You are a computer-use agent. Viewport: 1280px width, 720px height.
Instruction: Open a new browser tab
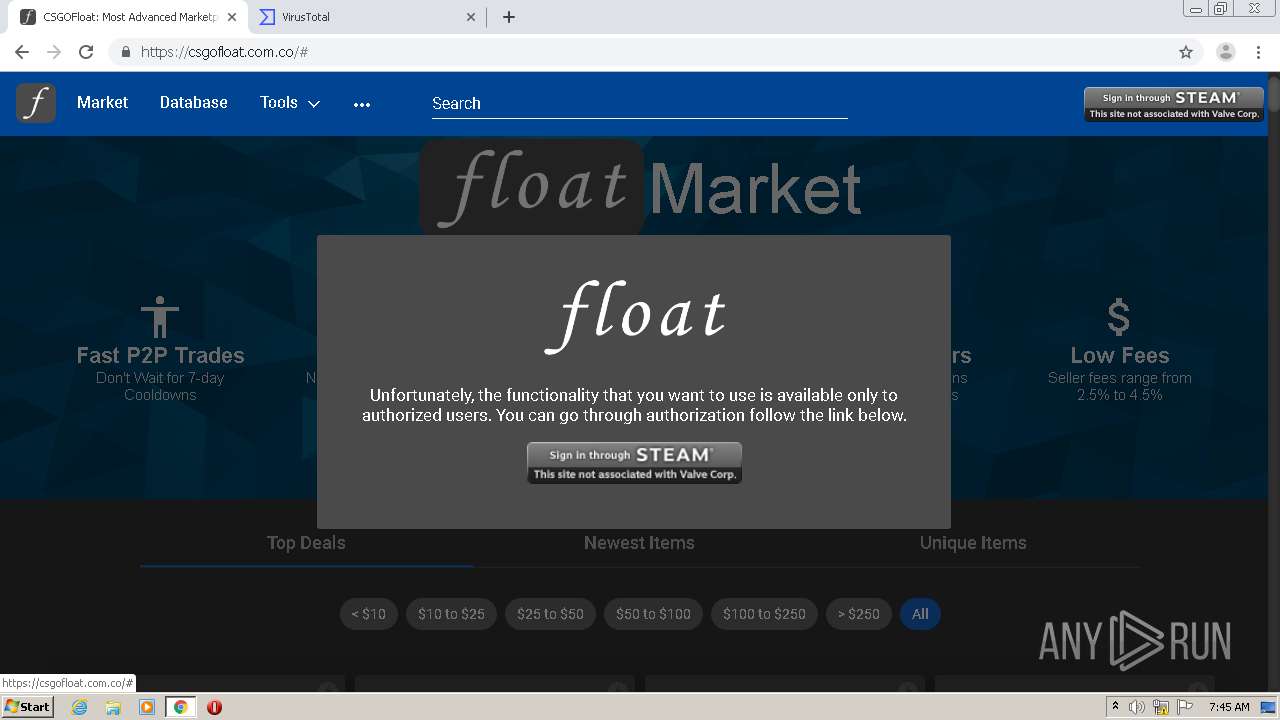coord(509,17)
